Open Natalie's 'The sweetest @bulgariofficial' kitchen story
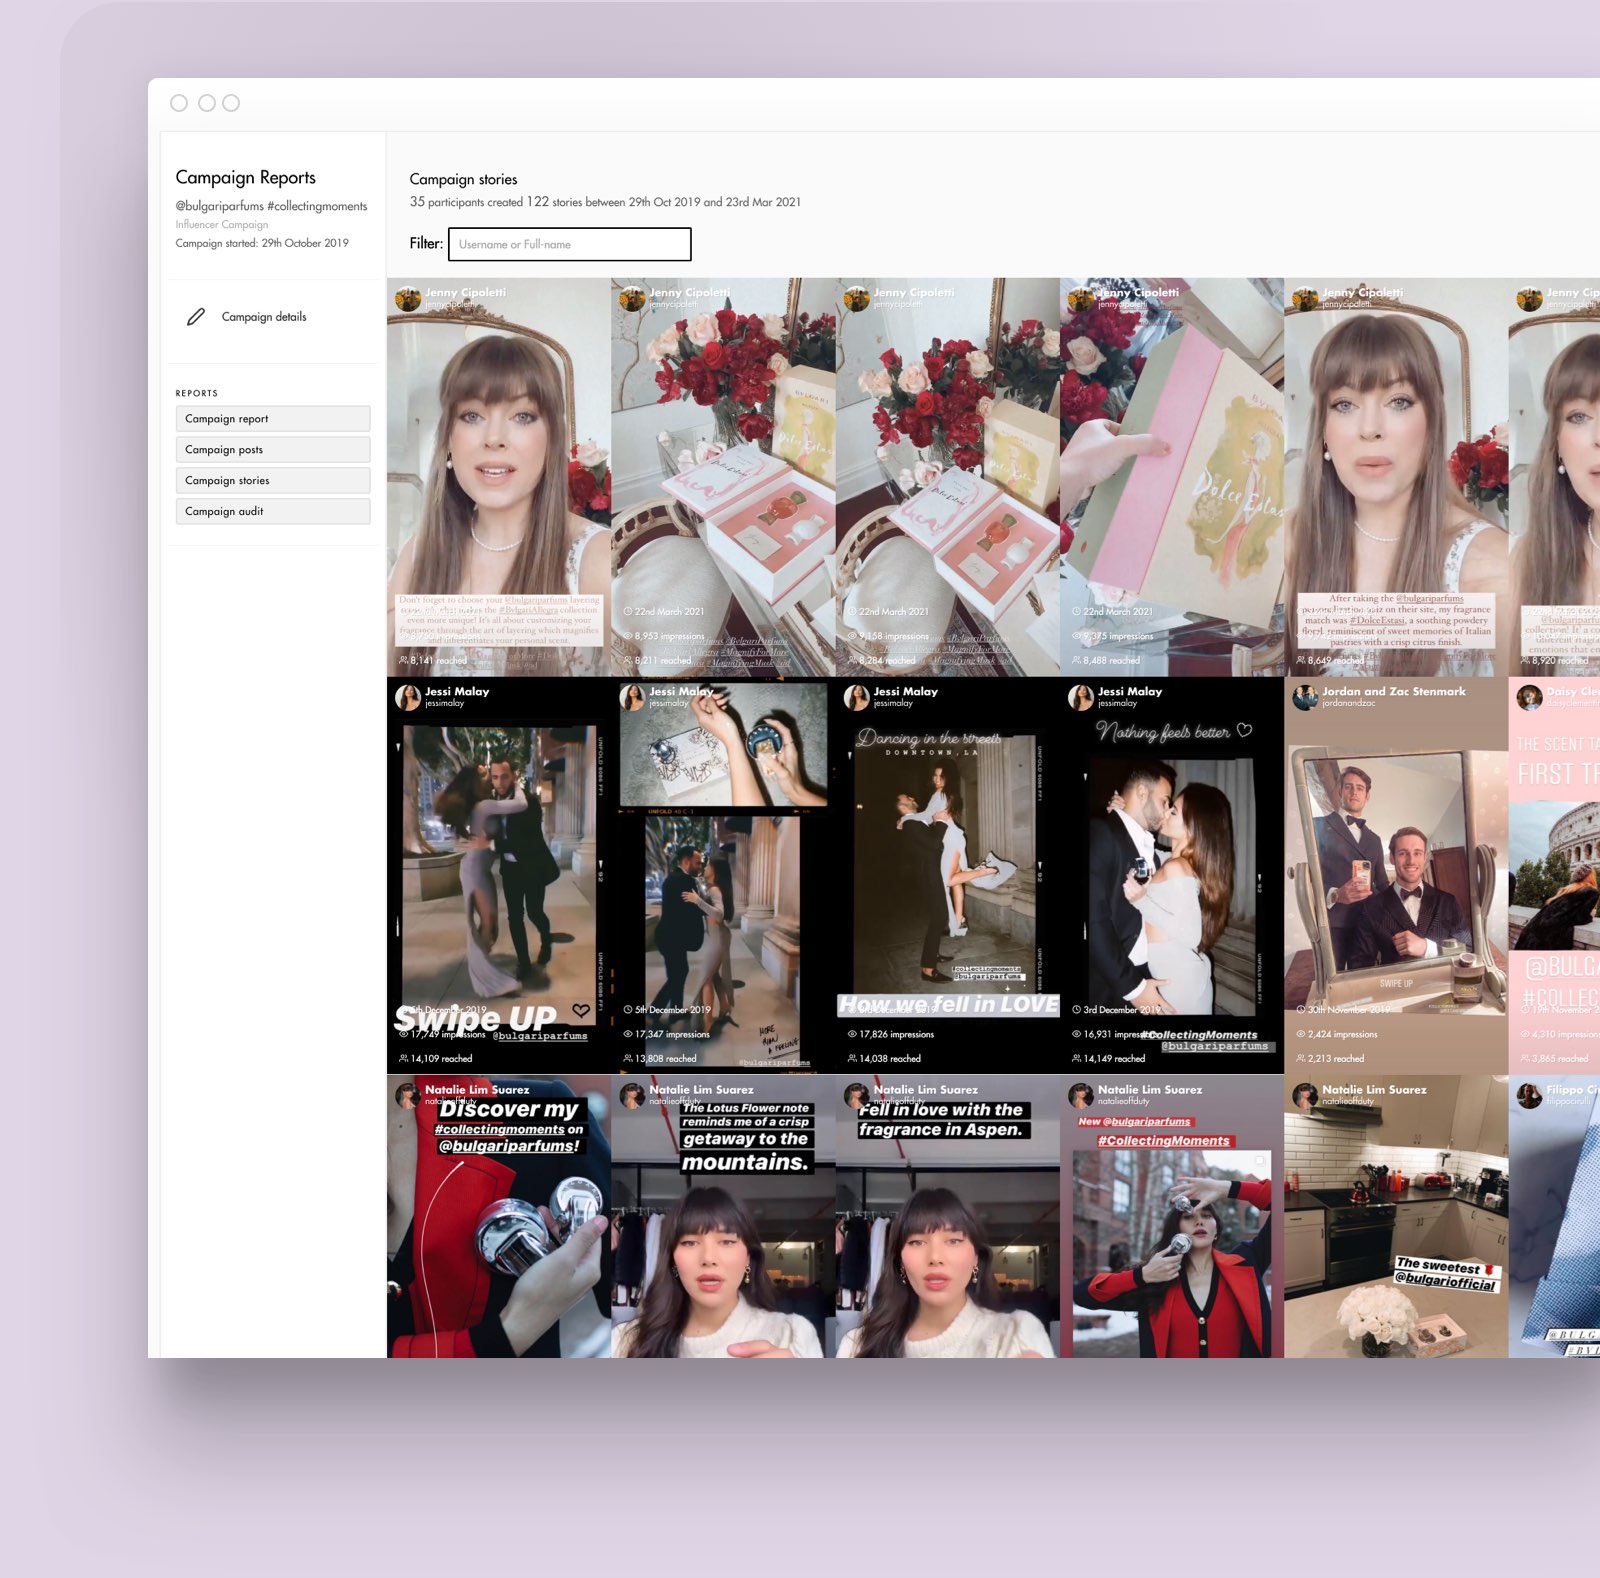This screenshot has width=1600, height=1578. (x=1395, y=1220)
